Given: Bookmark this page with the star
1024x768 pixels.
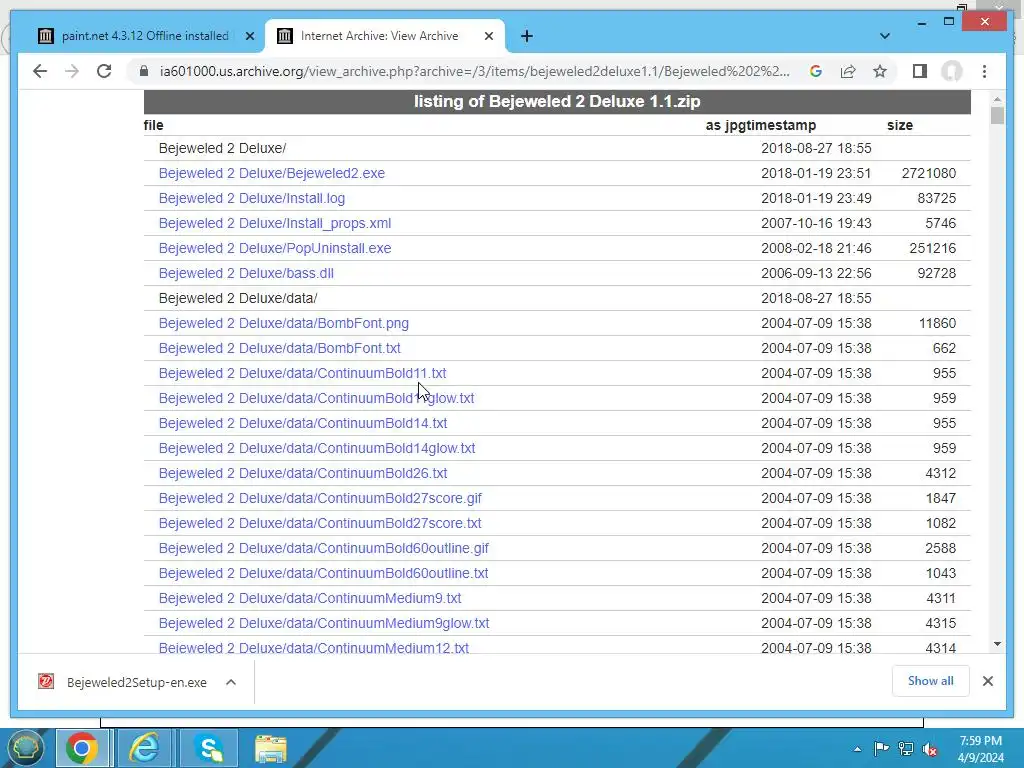Looking at the screenshot, I should tap(880, 71).
